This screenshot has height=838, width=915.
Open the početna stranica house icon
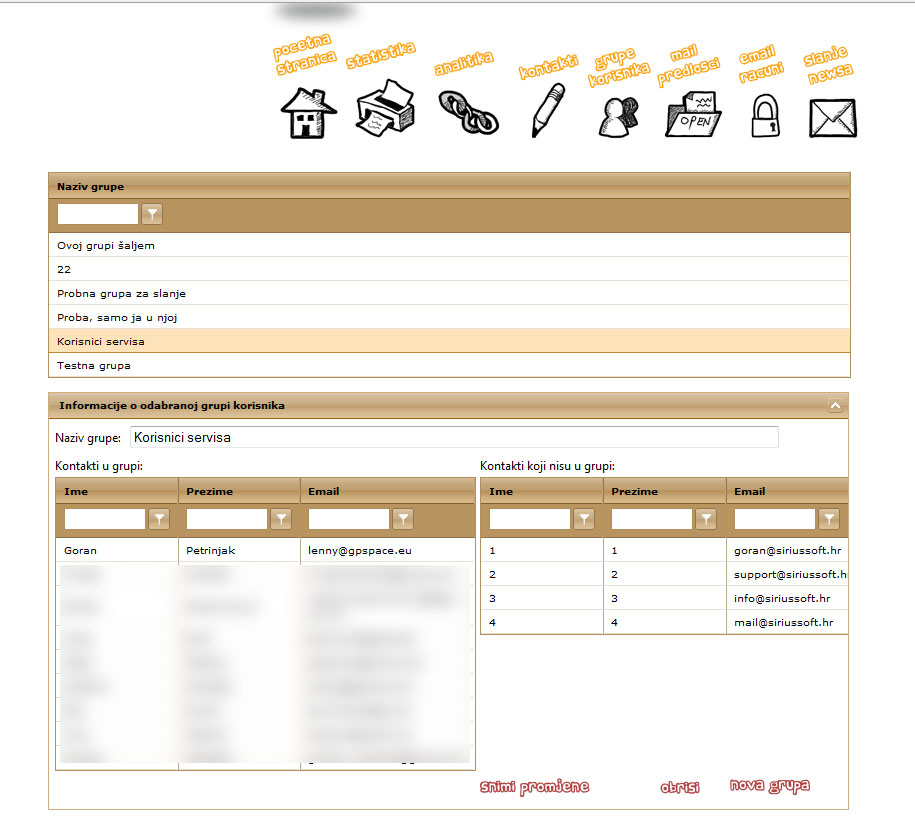[x=308, y=113]
